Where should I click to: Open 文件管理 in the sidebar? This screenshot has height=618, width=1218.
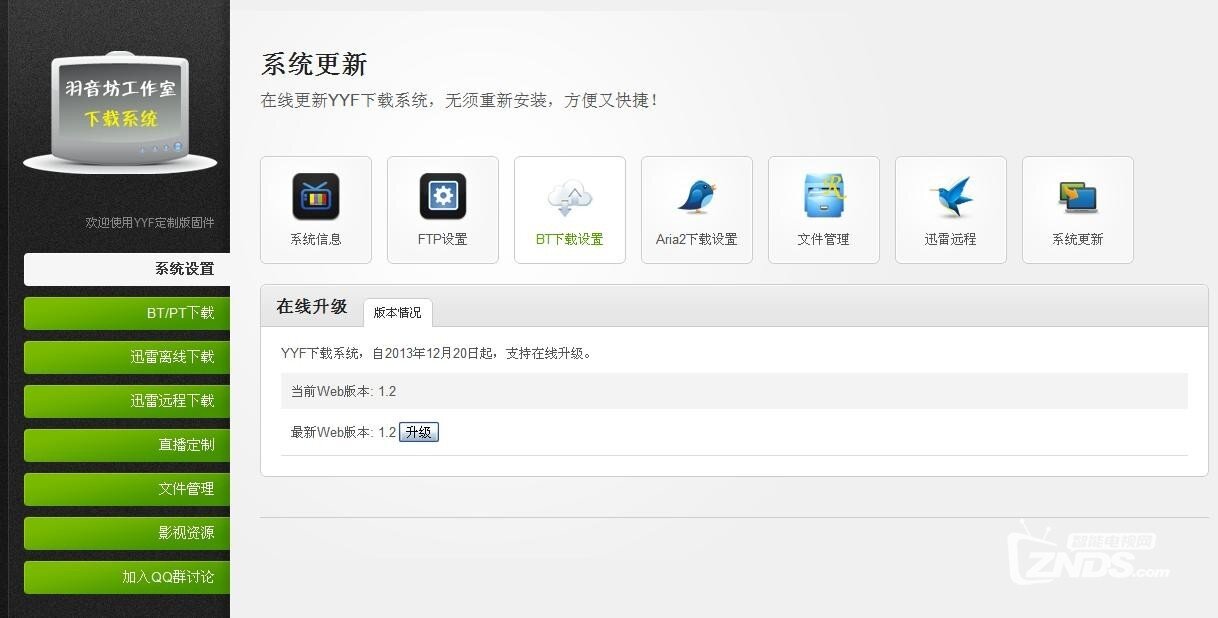(x=128, y=489)
